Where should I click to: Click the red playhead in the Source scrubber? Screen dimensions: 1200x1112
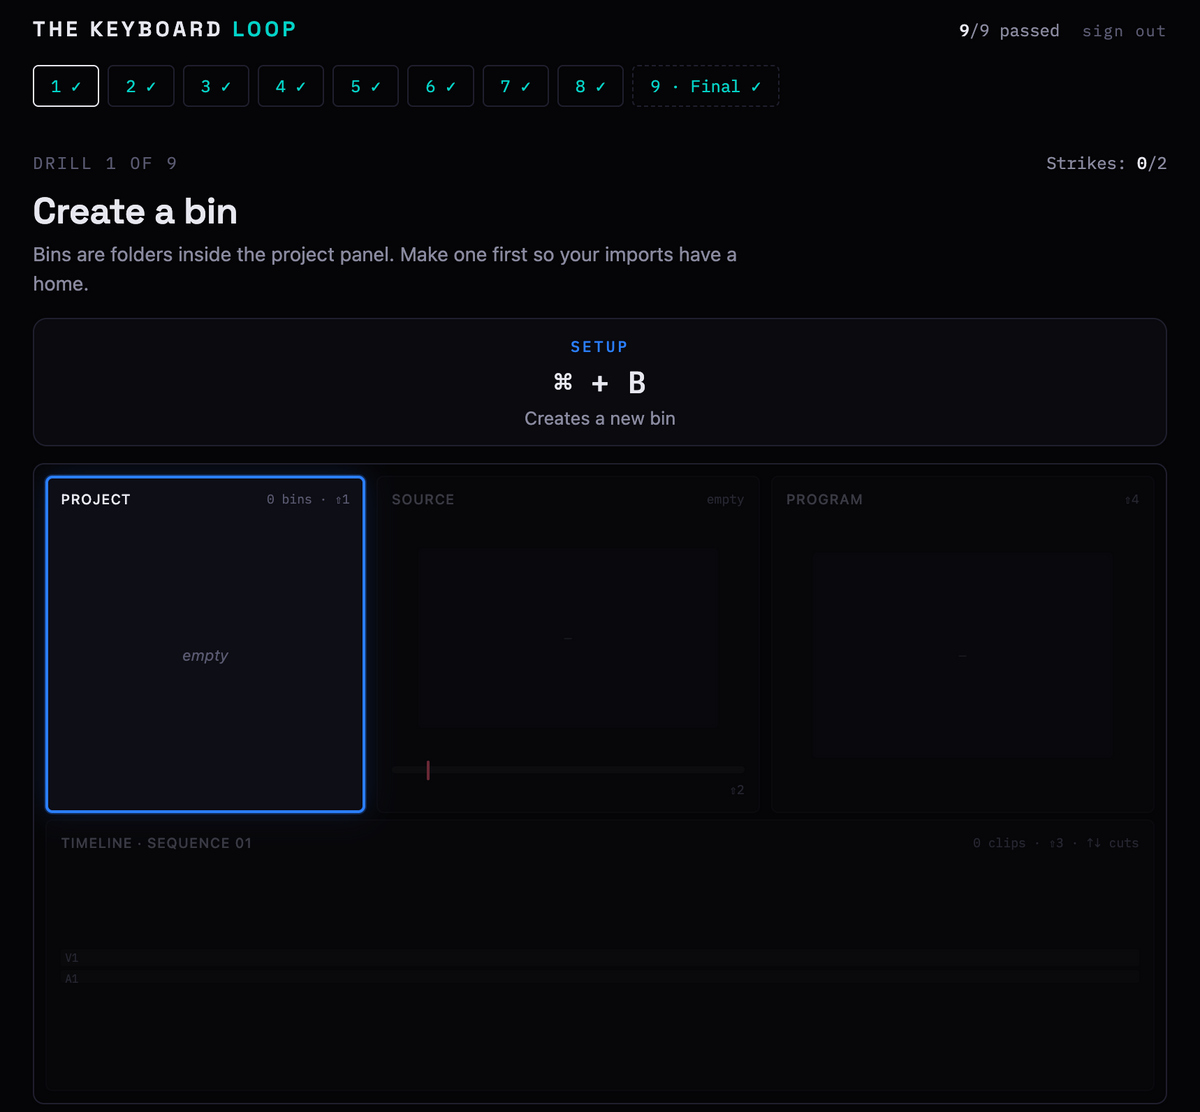428,769
